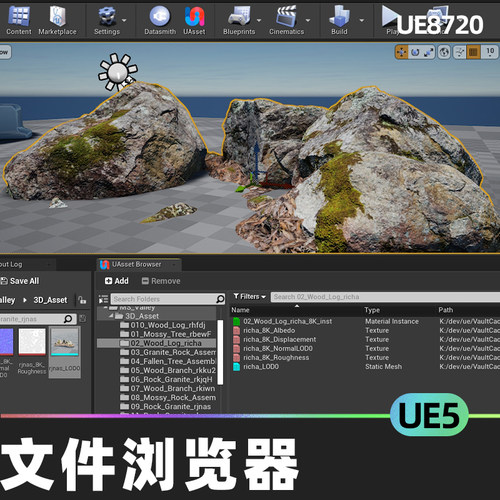Sort by the Name column header
The image size is (500, 500).
click(240, 310)
